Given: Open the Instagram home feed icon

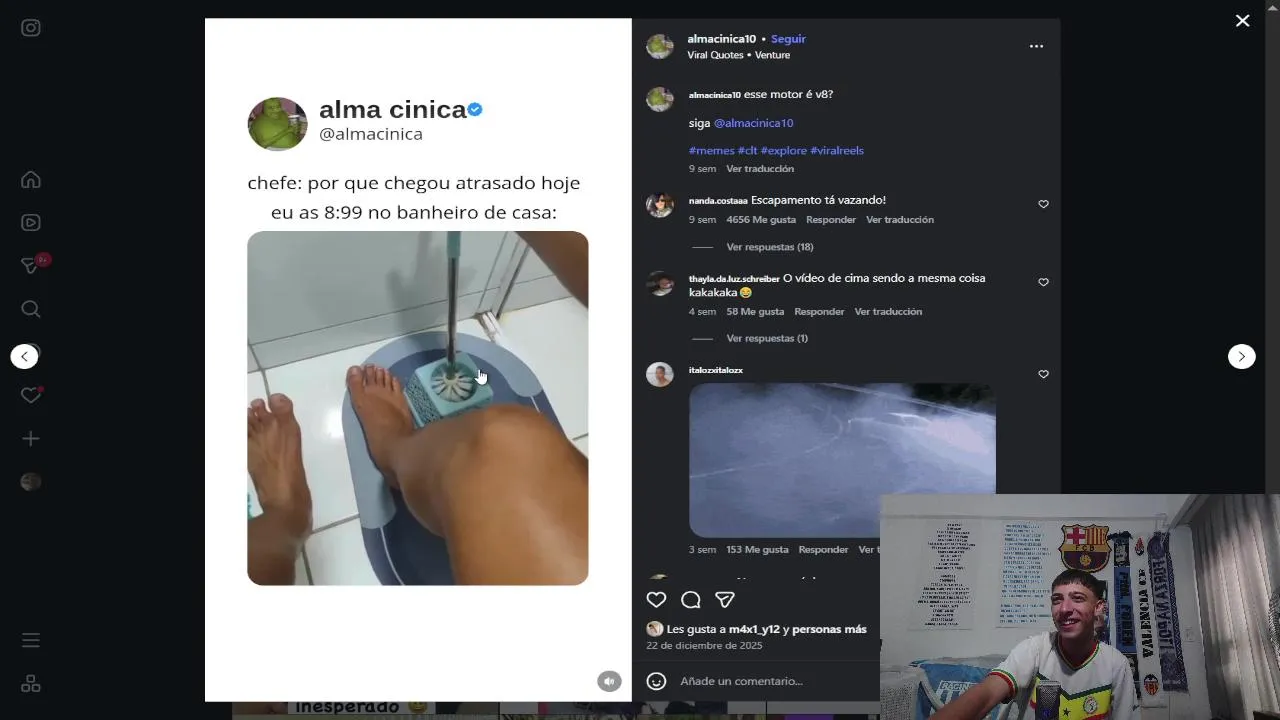Looking at the screenshot, I should [x=31, y=180].
